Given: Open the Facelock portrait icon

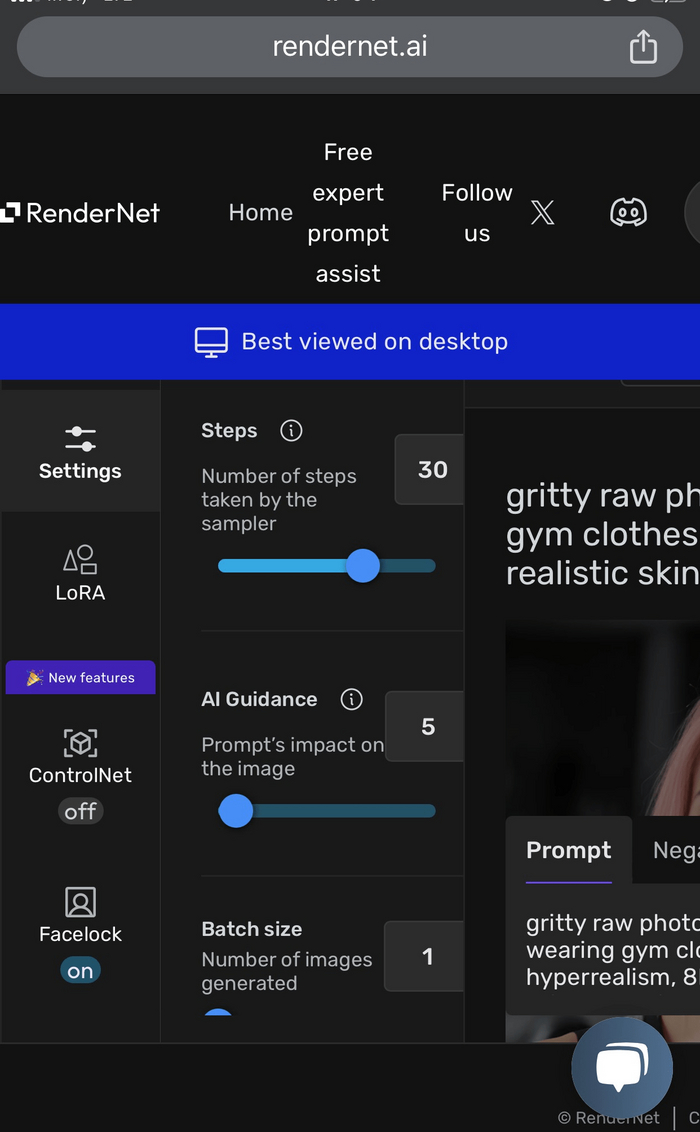Looking at the screenshot, I should point(80,902).
